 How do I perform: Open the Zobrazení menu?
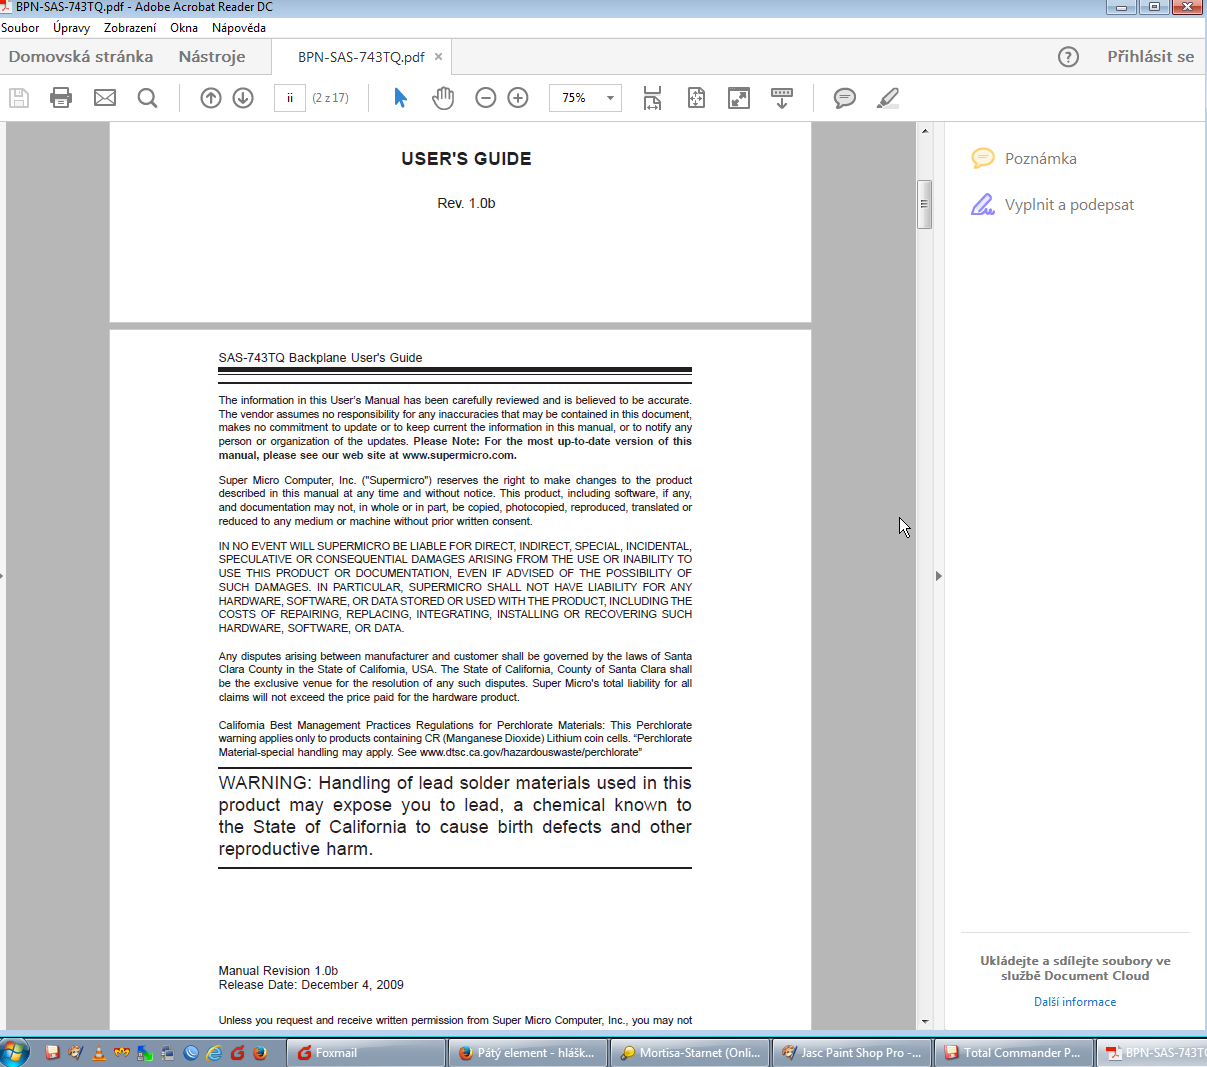point(130,28)
